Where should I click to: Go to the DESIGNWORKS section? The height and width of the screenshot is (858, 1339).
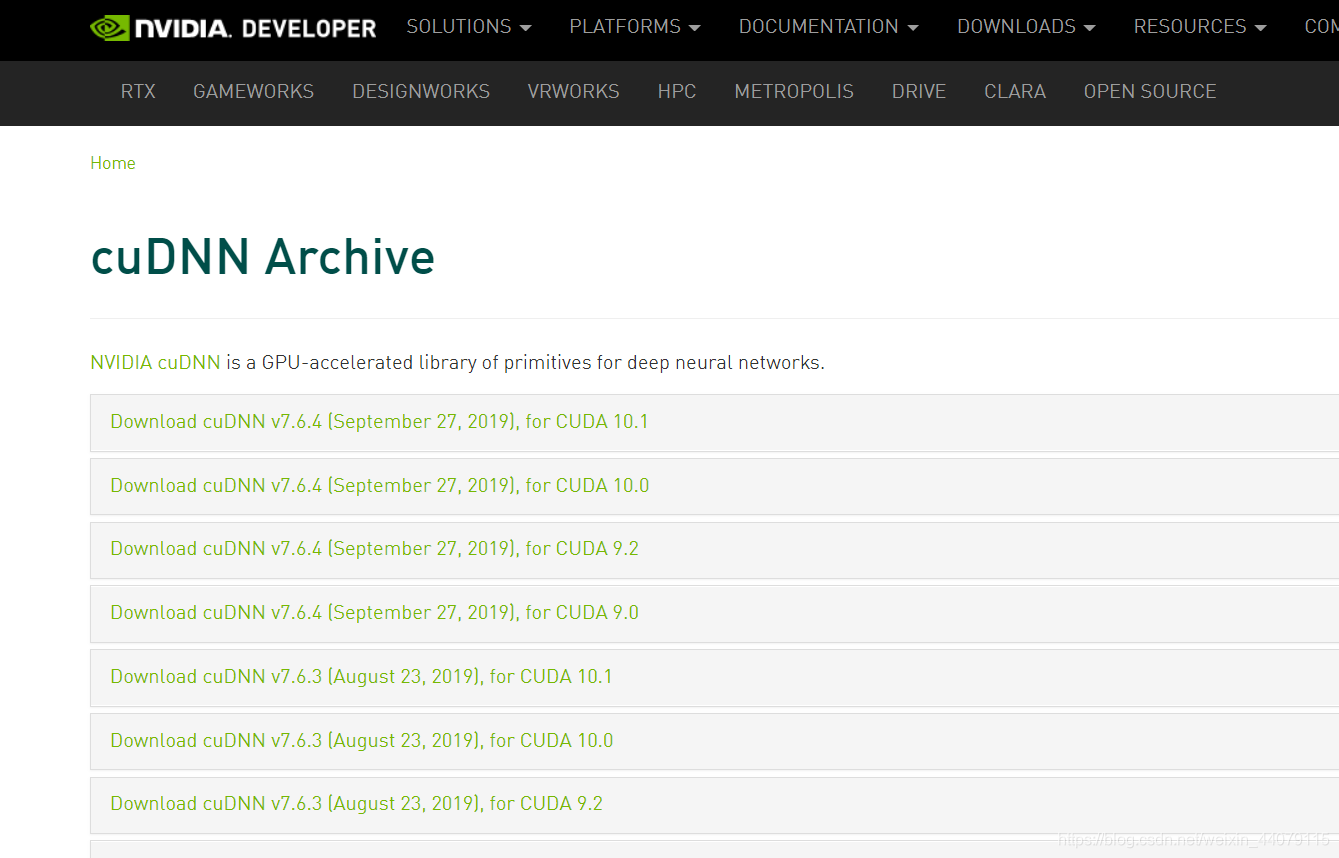421,91
